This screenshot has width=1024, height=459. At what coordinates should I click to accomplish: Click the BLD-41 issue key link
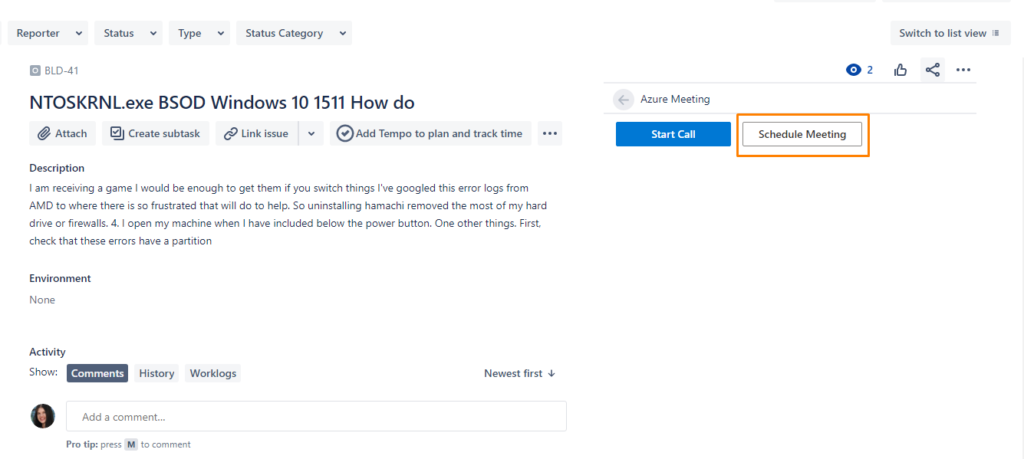click(61, 71)
